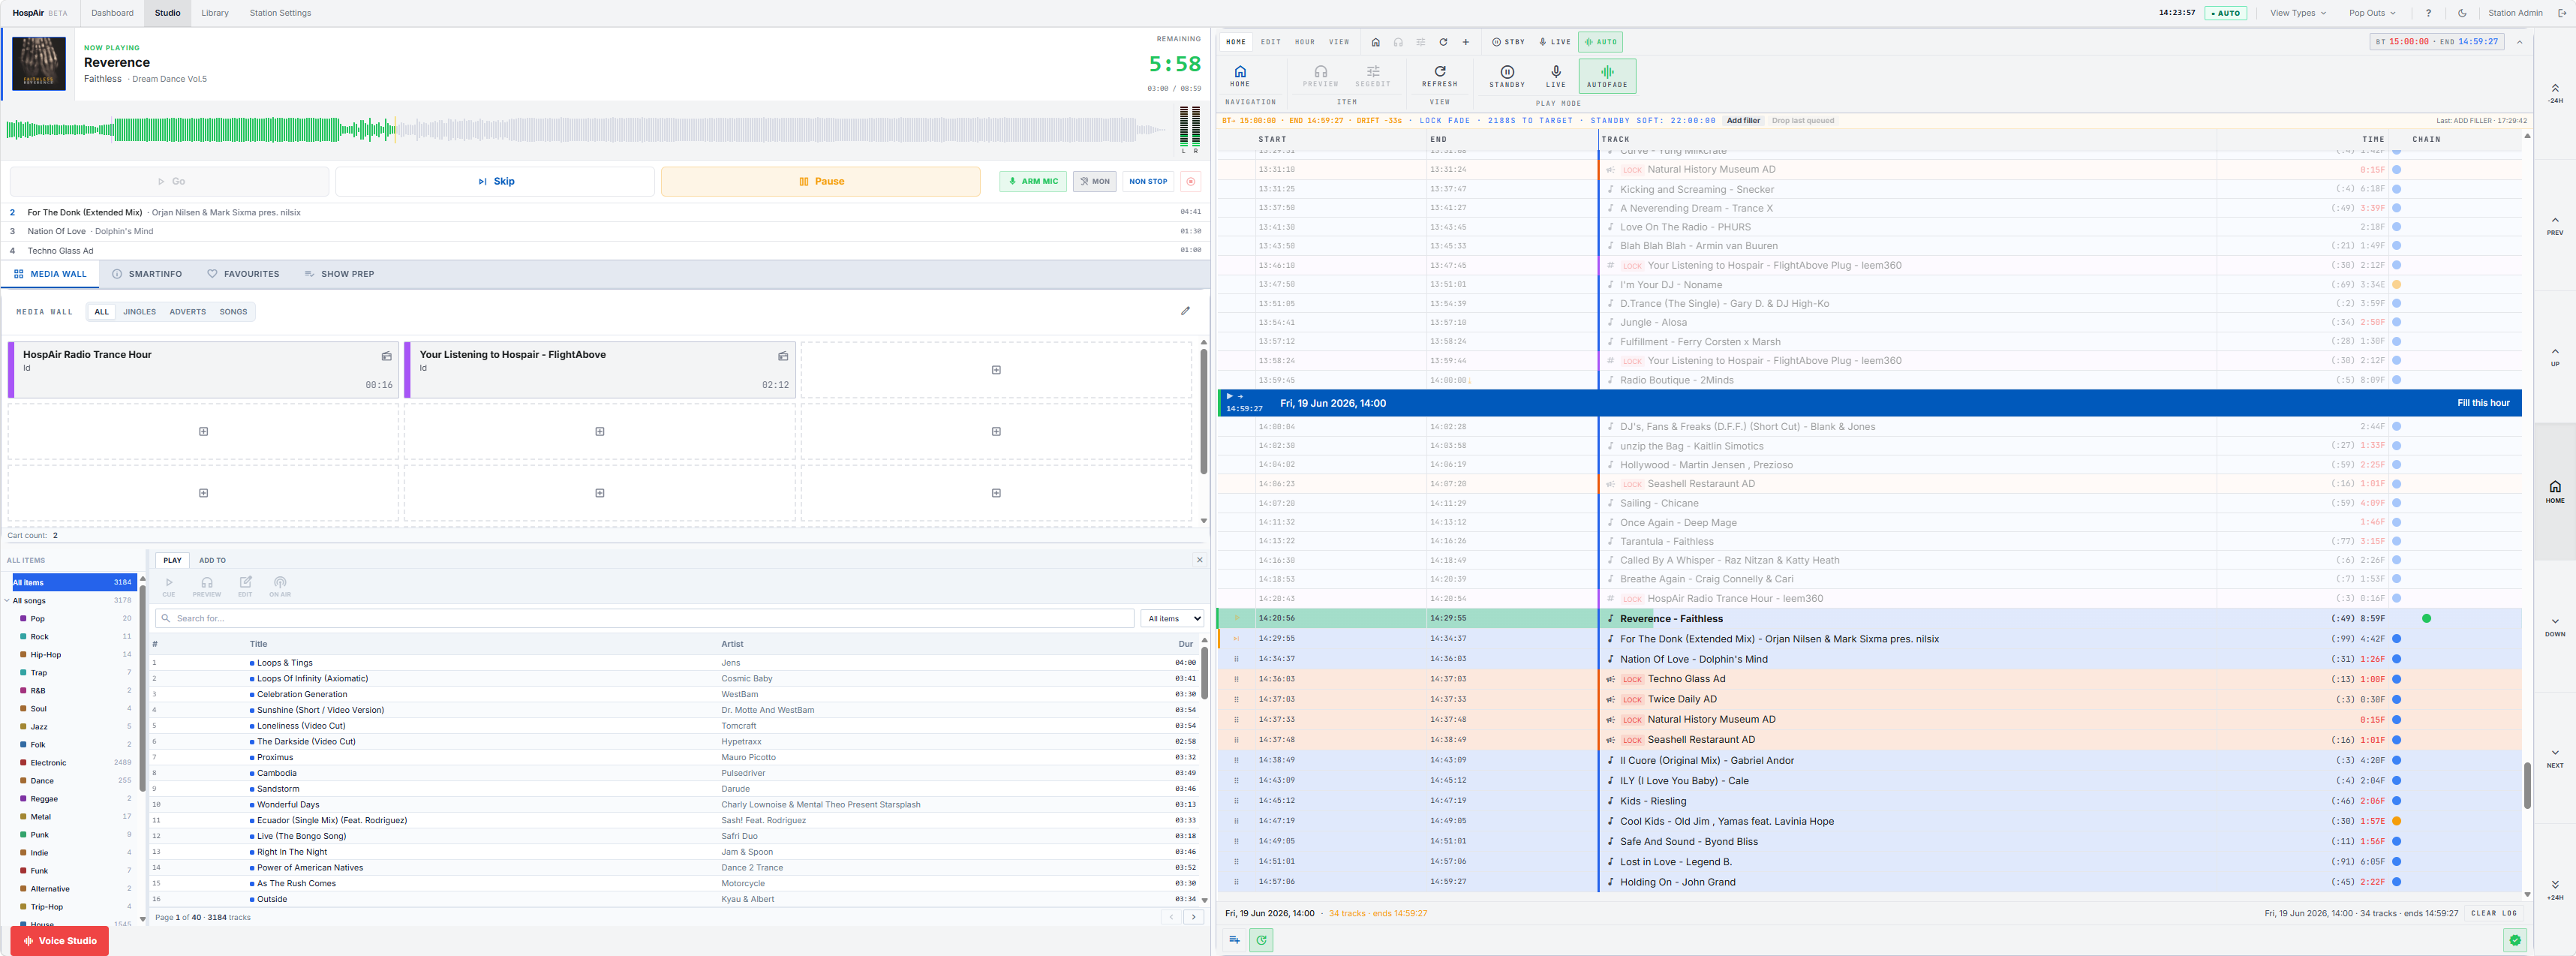Viewport: 2576px width, 956px height.
Task: Skip the currently playing track
Action: 495,181
